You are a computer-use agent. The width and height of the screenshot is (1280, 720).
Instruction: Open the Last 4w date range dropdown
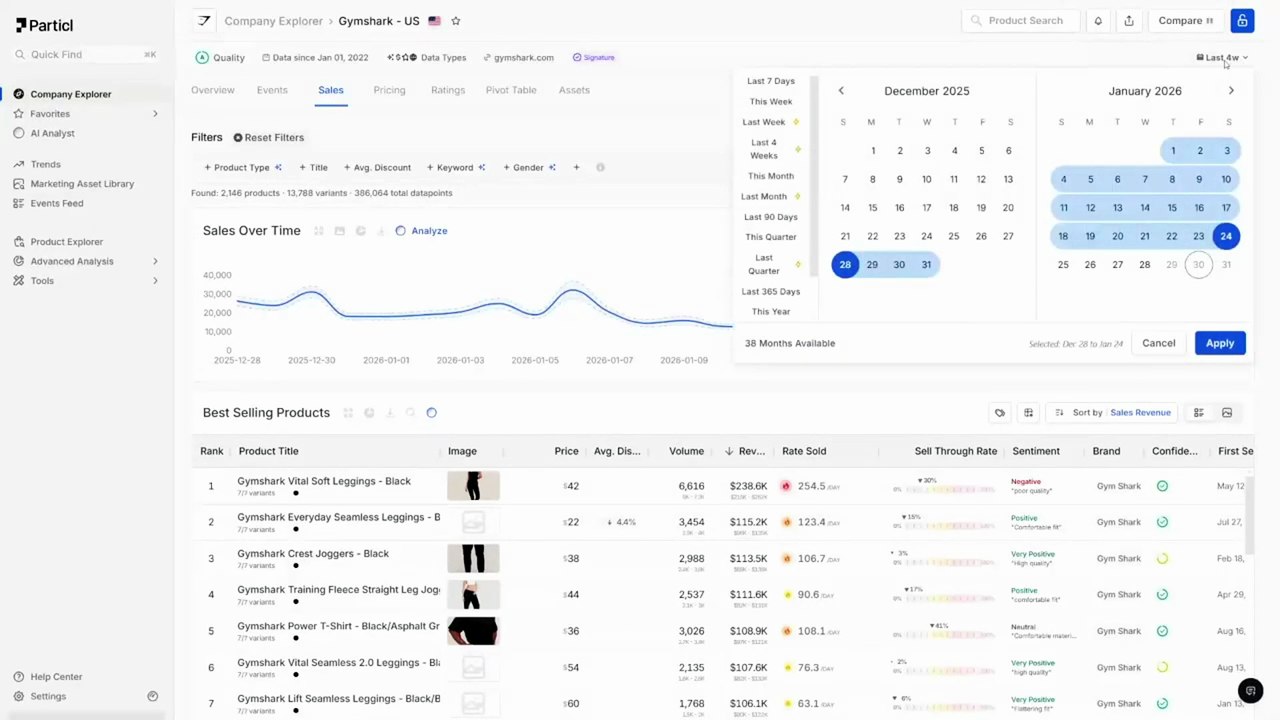1222,58
